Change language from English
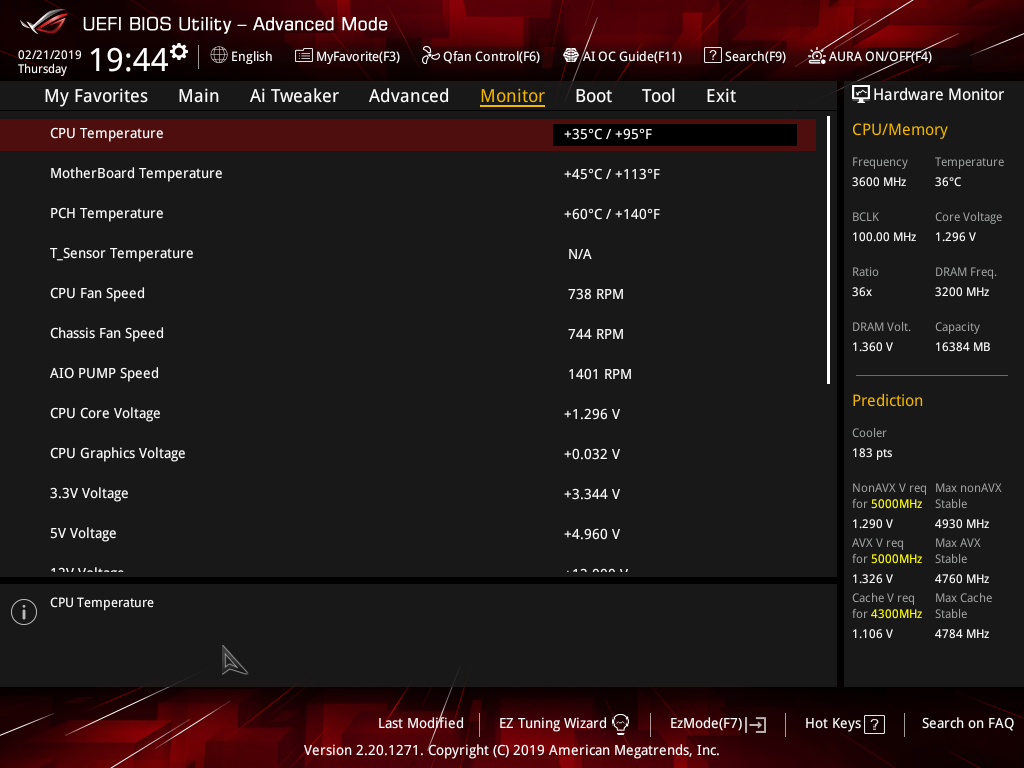Viewport: 1024px width, 768px height. click(x=242, y=56)
